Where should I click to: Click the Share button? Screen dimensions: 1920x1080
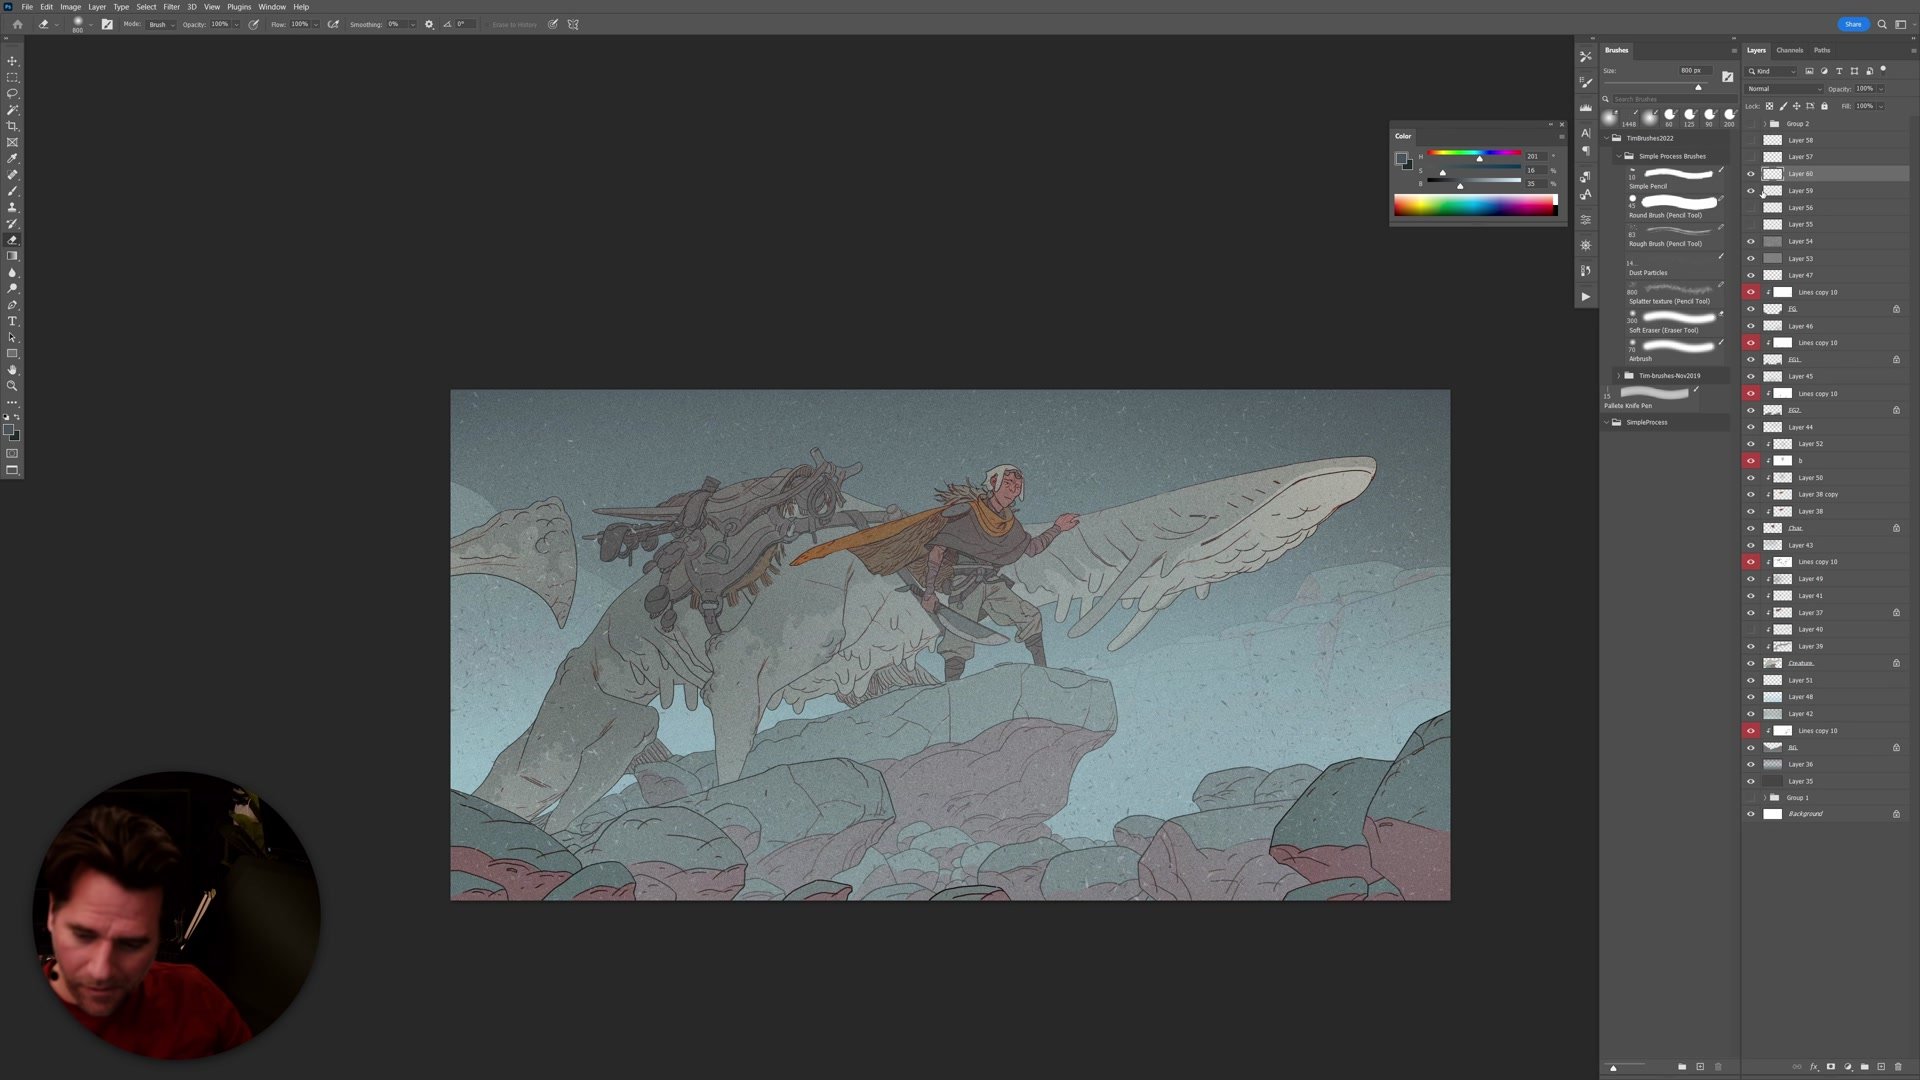1853,24
